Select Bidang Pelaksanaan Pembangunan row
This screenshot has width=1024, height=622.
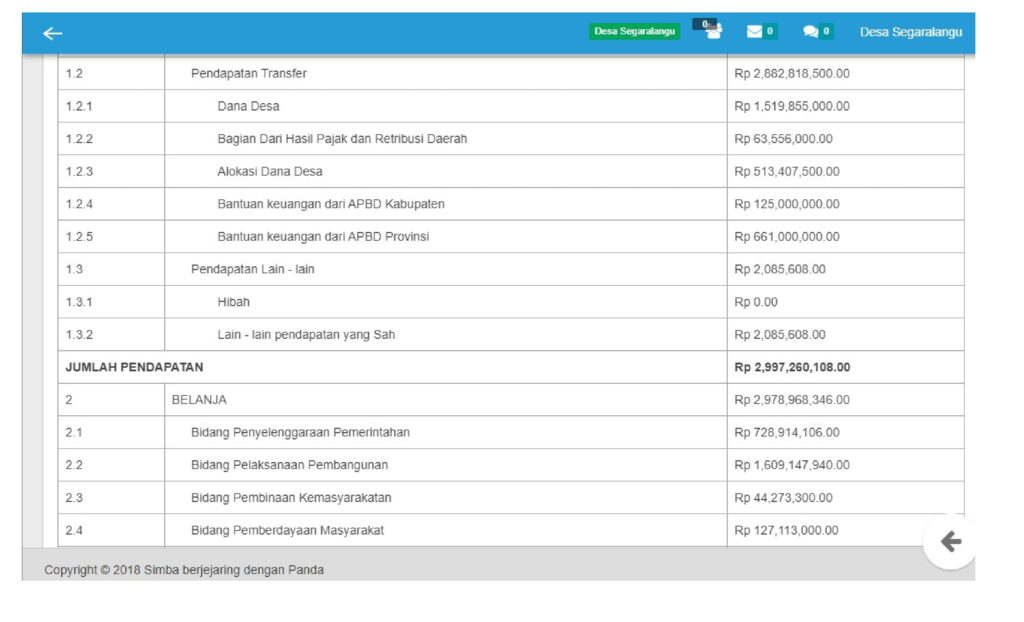click(x=289, y=465)
